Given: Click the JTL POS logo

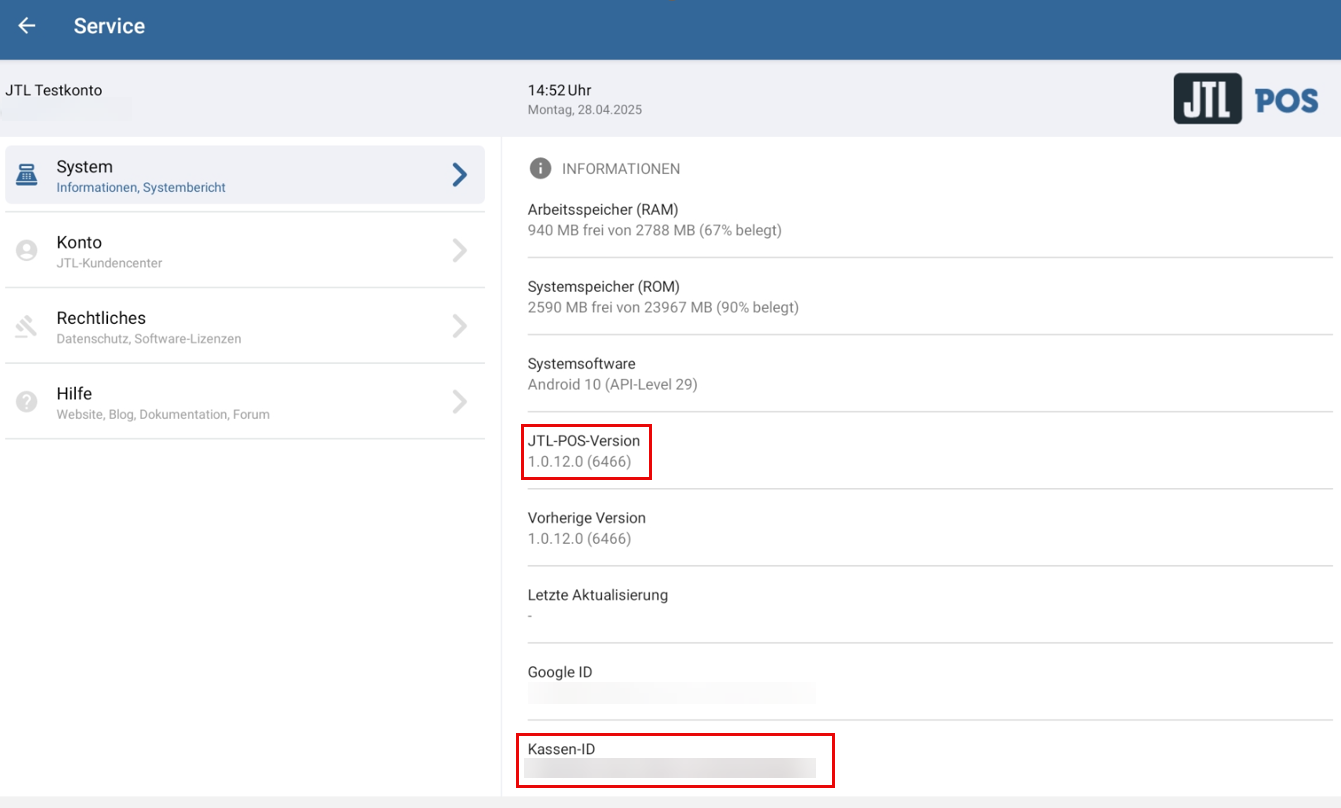Looking at the screenshot, I should point(1245,99).
